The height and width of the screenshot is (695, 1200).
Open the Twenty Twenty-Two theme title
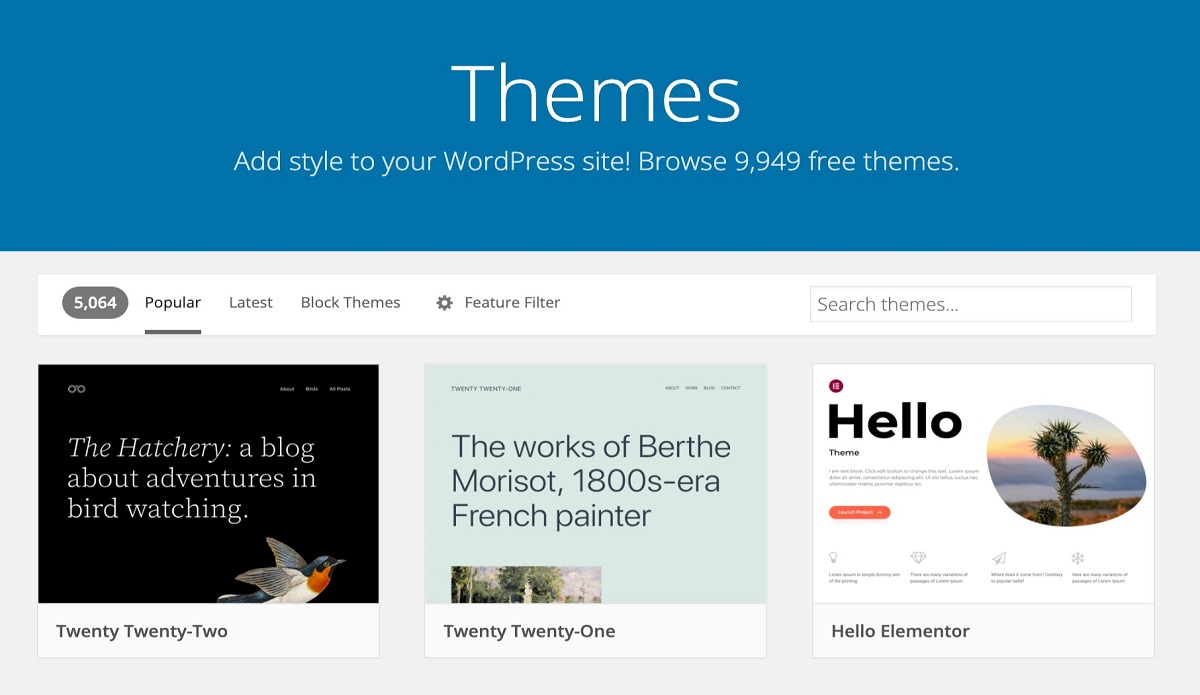coord(142,631)
